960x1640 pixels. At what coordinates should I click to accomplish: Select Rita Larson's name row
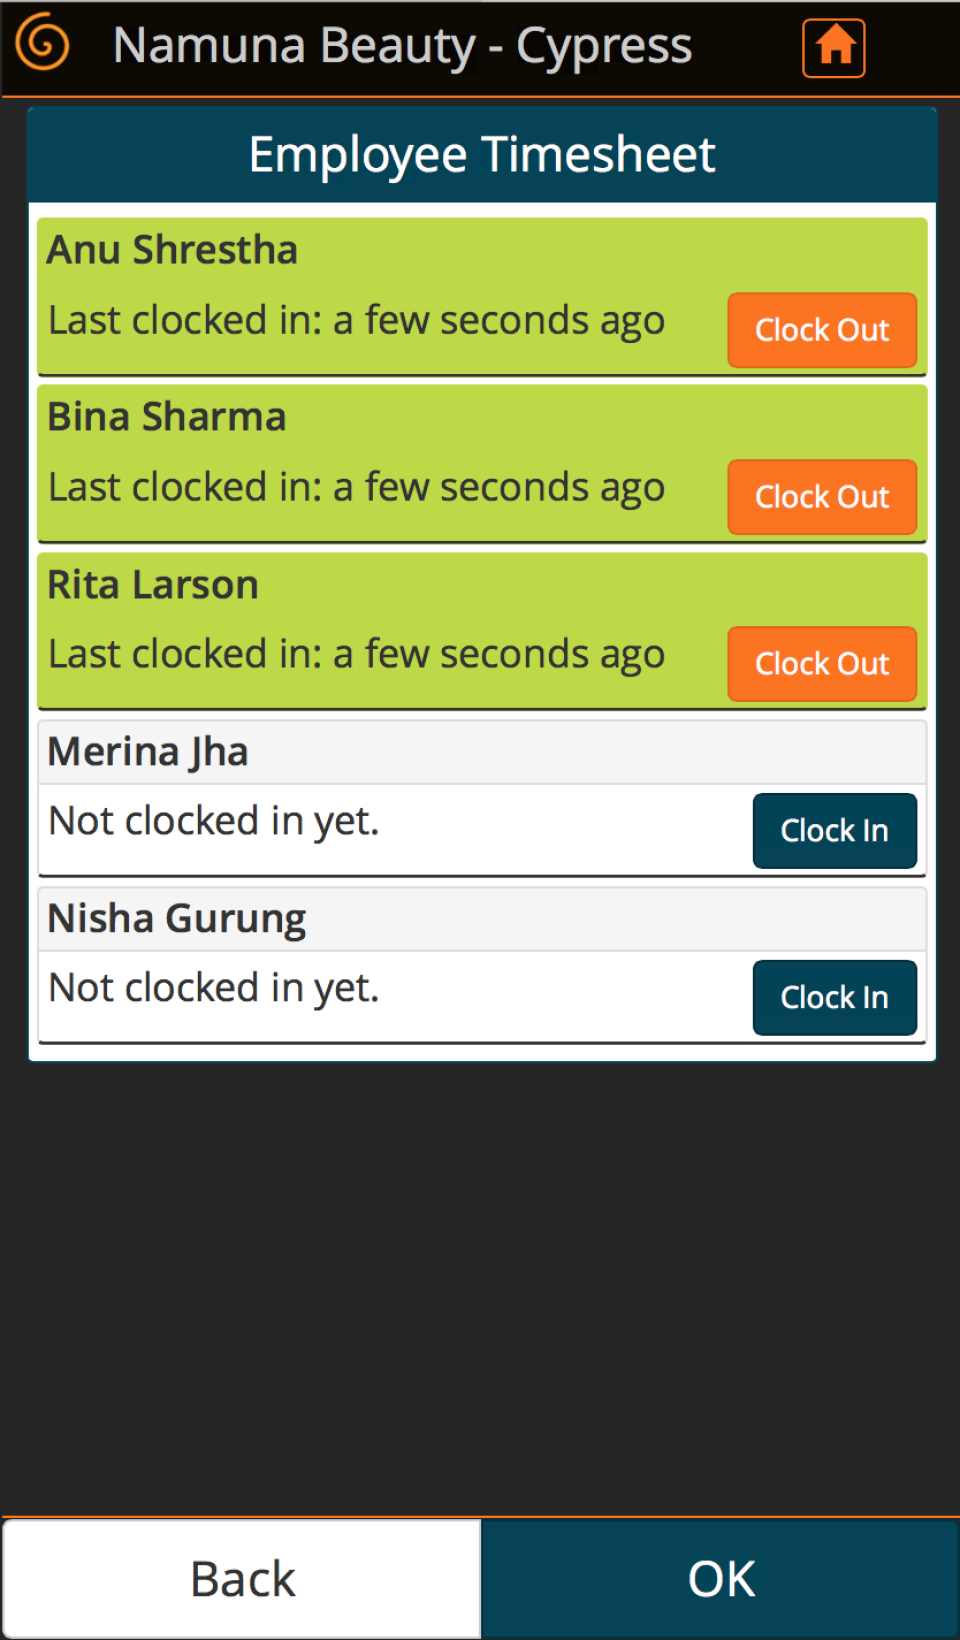click(153, 585)
